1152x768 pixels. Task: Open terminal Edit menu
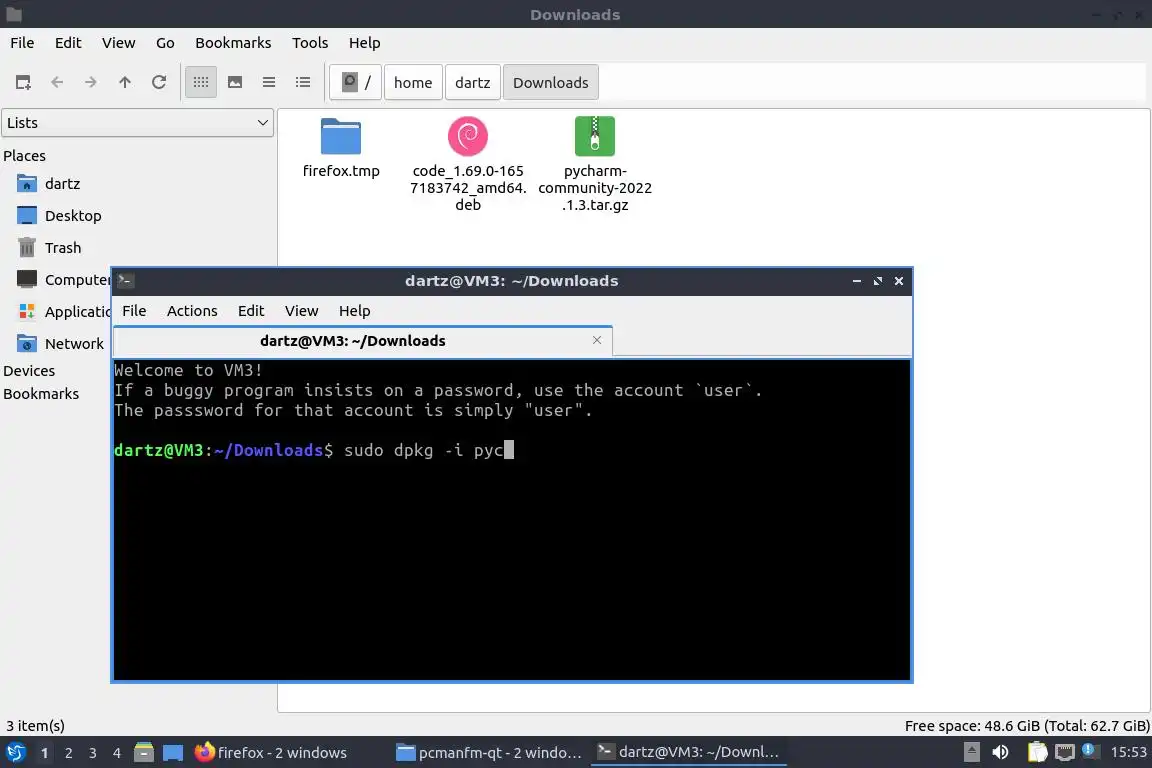pos(251,311)
